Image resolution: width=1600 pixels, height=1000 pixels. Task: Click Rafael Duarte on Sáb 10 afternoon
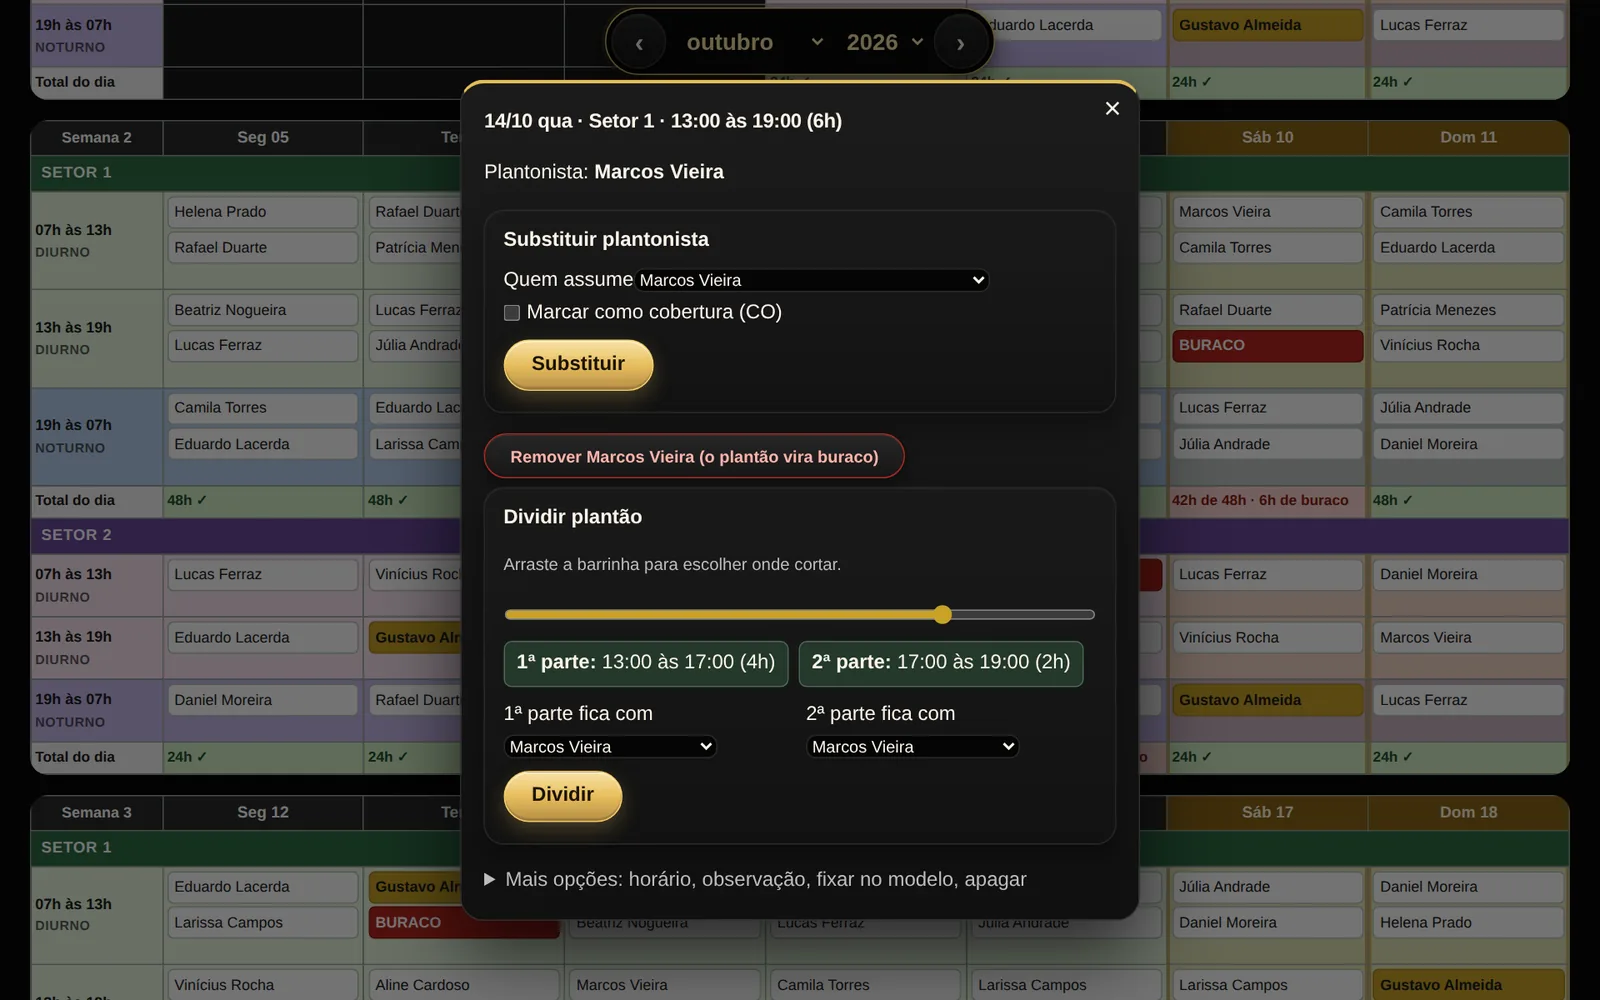[x=1267, y=310]
